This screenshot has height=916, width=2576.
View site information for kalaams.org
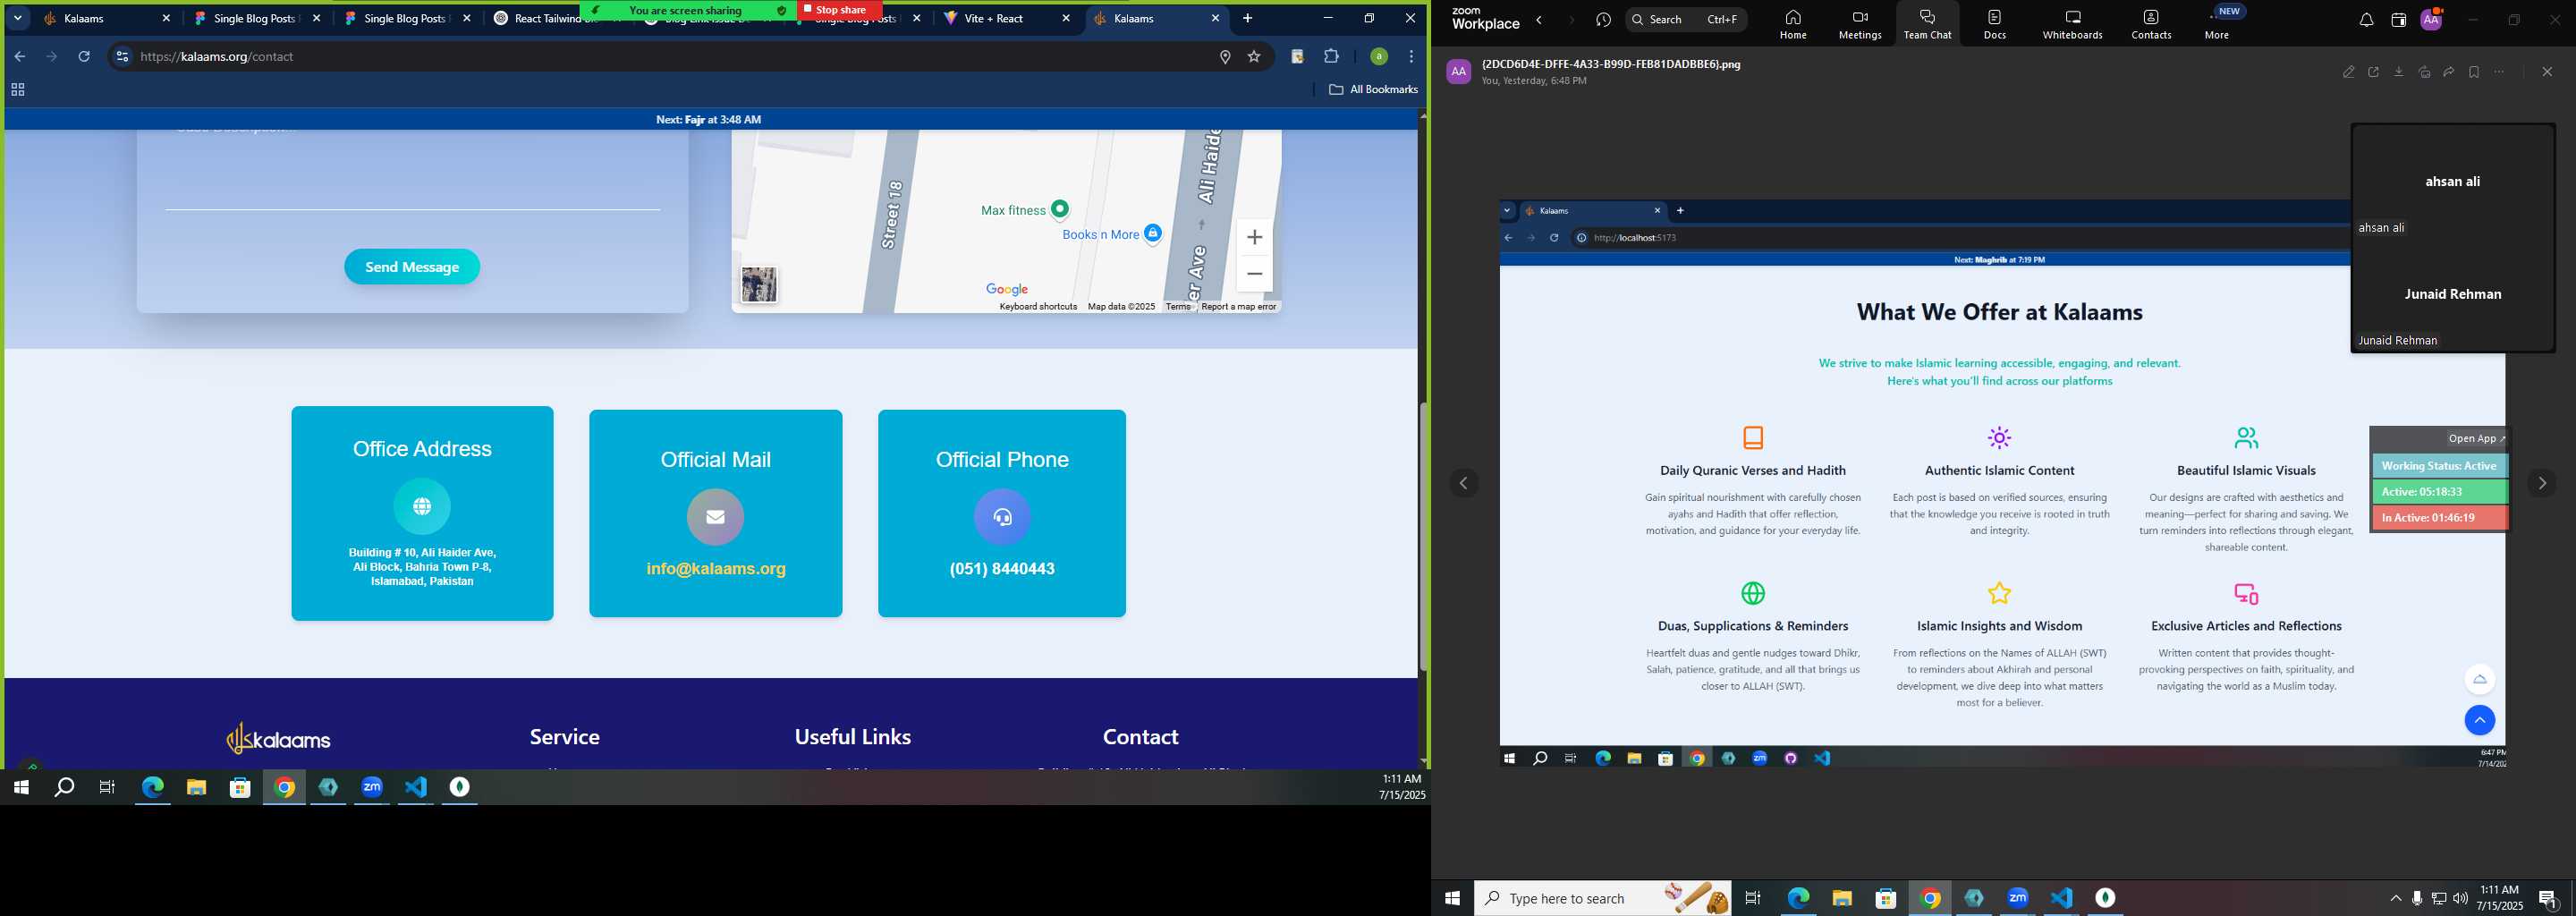[122, 57]
